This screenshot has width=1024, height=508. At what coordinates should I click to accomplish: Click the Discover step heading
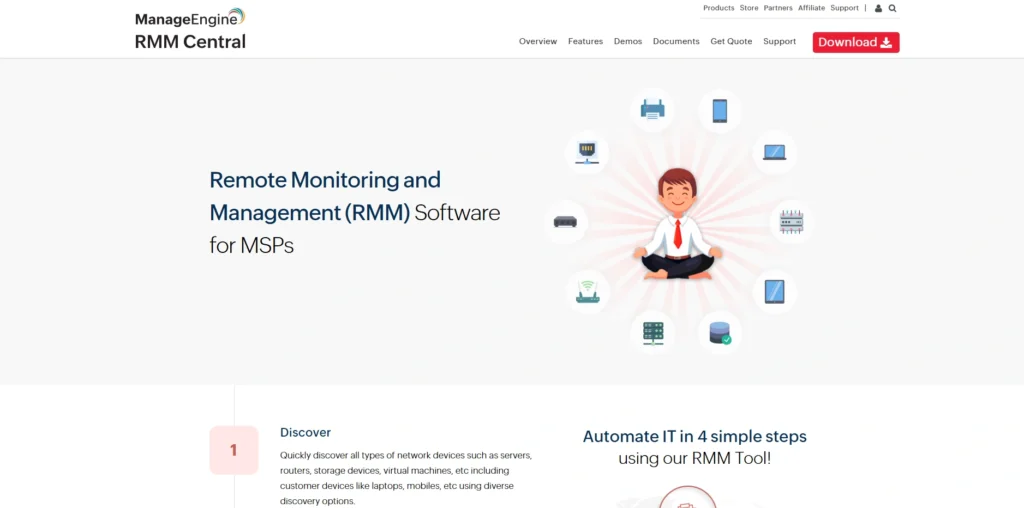(x=306, y=432)
